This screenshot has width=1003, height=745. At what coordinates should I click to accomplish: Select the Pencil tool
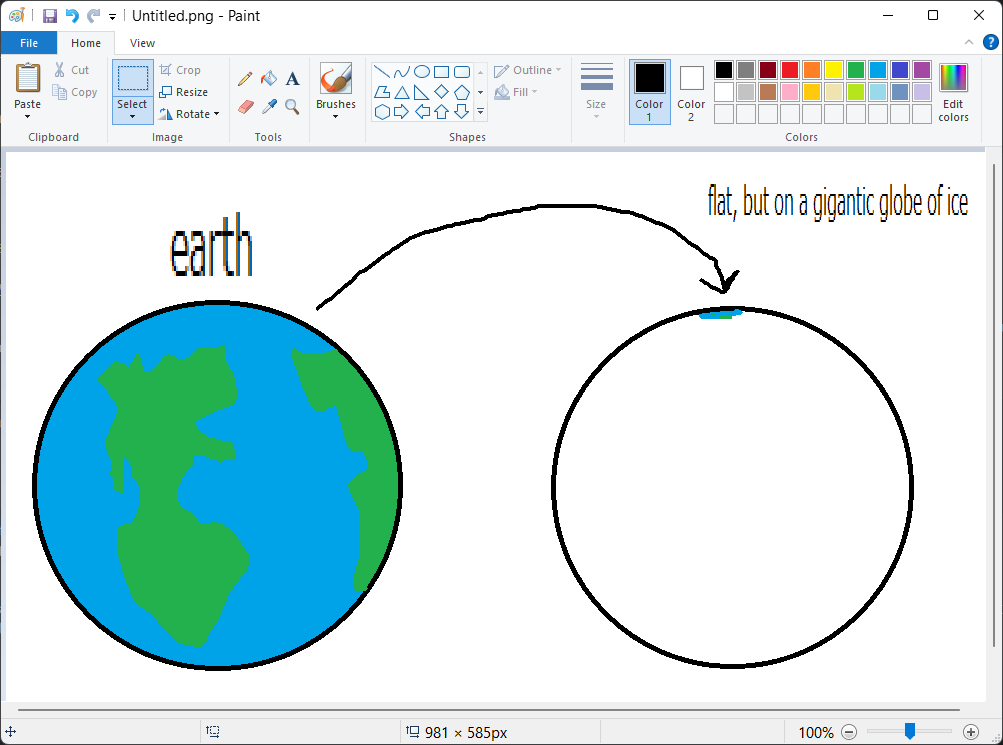pyautogui.click(x=245, y=79)
